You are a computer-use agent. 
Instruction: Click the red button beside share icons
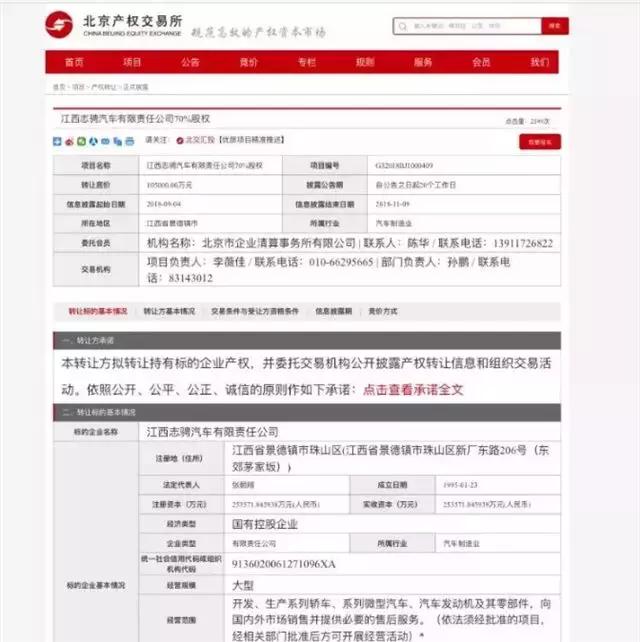(540, 142)
